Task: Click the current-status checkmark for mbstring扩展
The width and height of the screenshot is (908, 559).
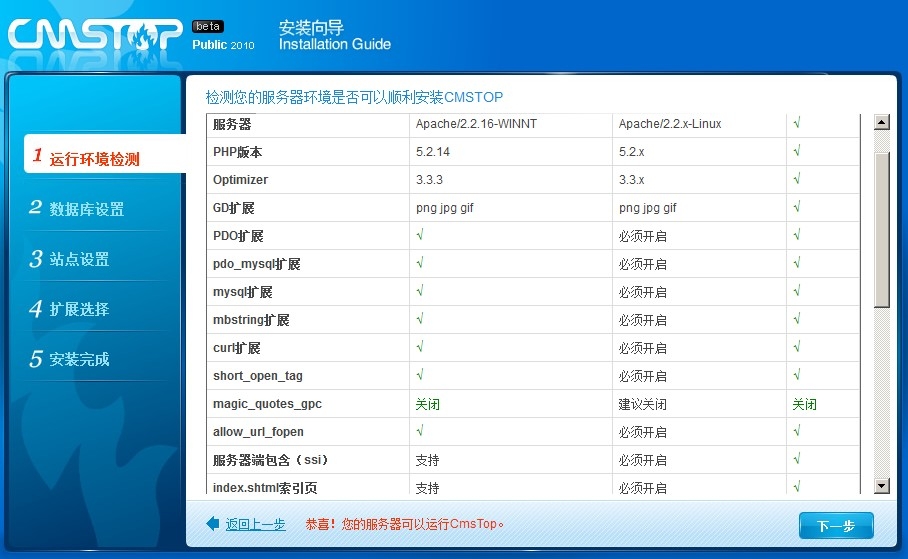Action: pos(420,319)
